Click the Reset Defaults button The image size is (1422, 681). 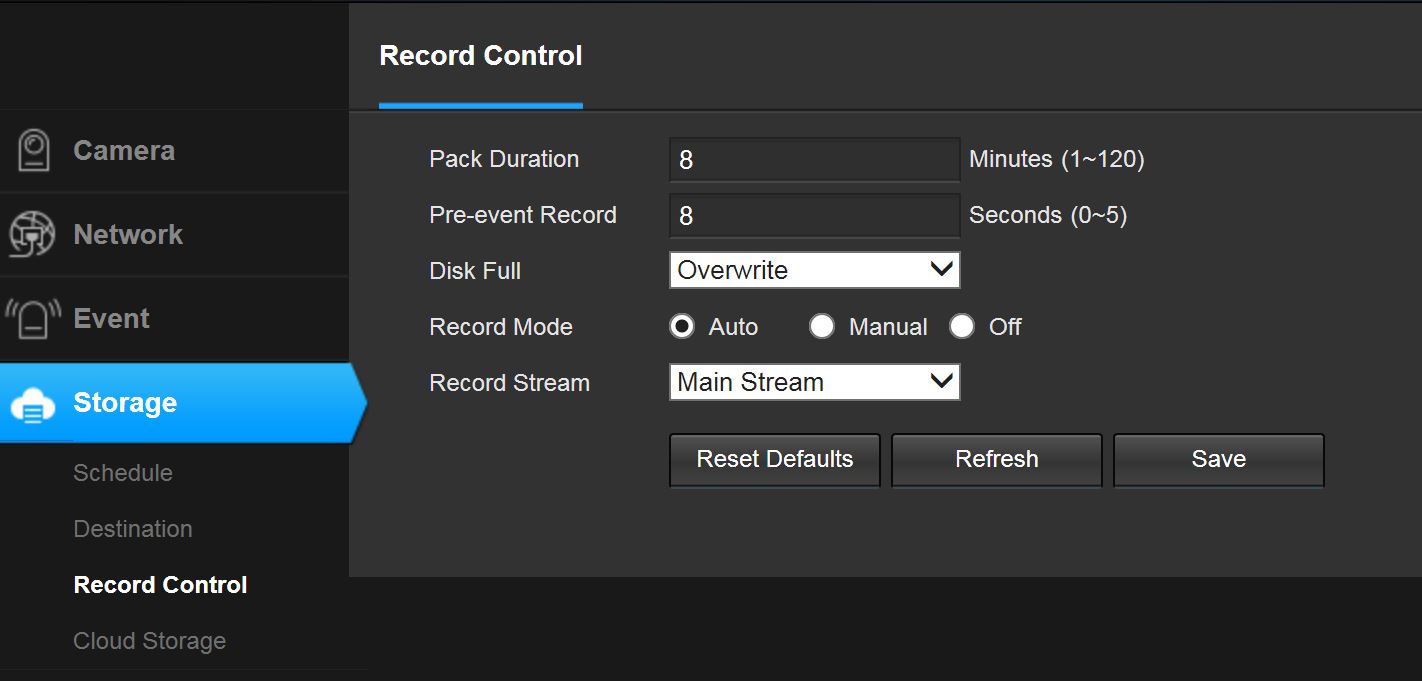tap(775, 459)
